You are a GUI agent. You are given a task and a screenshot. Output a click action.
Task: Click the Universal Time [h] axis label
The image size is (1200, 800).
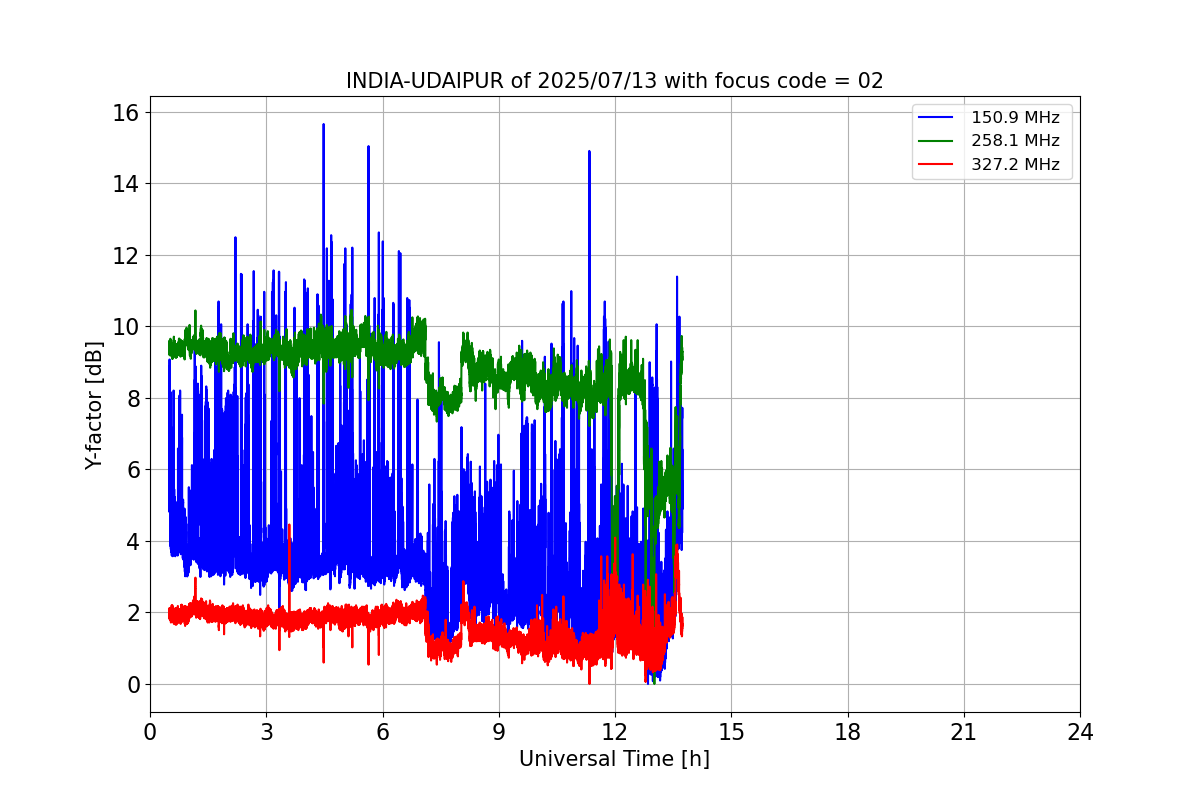pyautogui.click(x=614, y=759)
